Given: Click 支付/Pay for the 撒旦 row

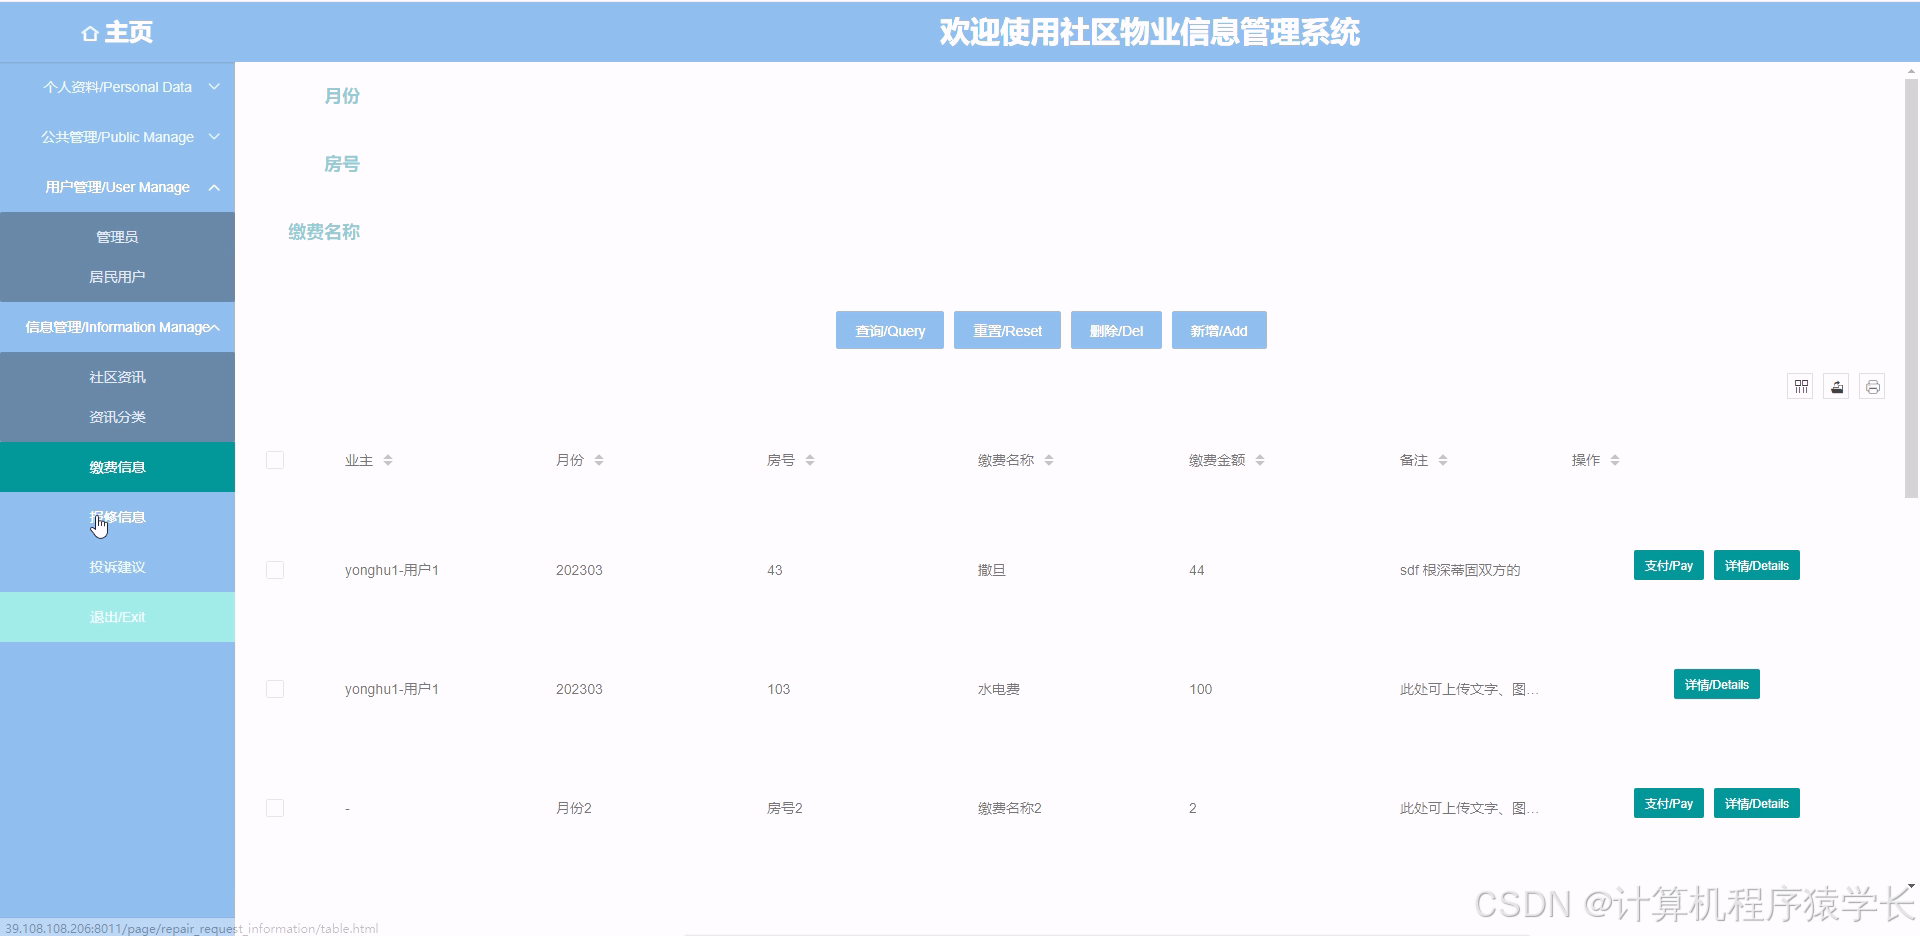Looking at the screenshot, I should pos(1669,565).
